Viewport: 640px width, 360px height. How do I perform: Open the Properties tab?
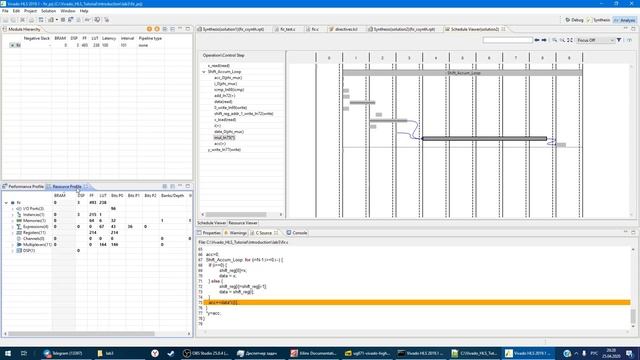(209, 233)
